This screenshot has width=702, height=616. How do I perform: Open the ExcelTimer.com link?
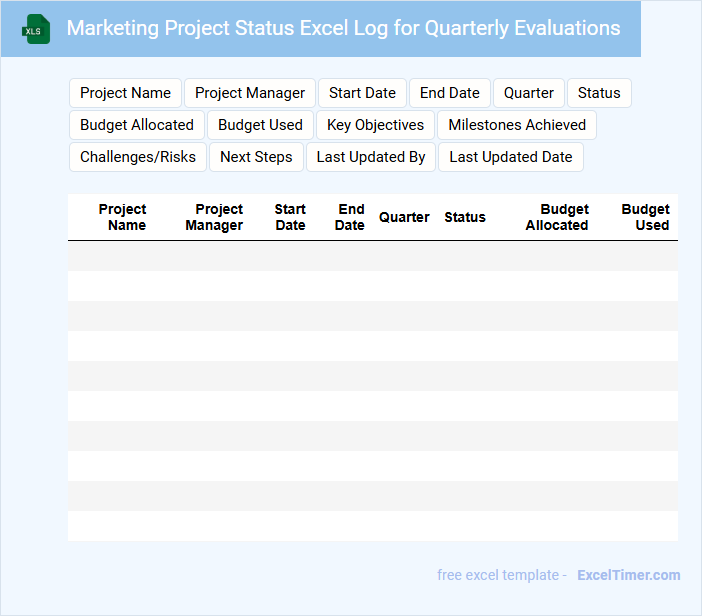[x=628, y=575]
